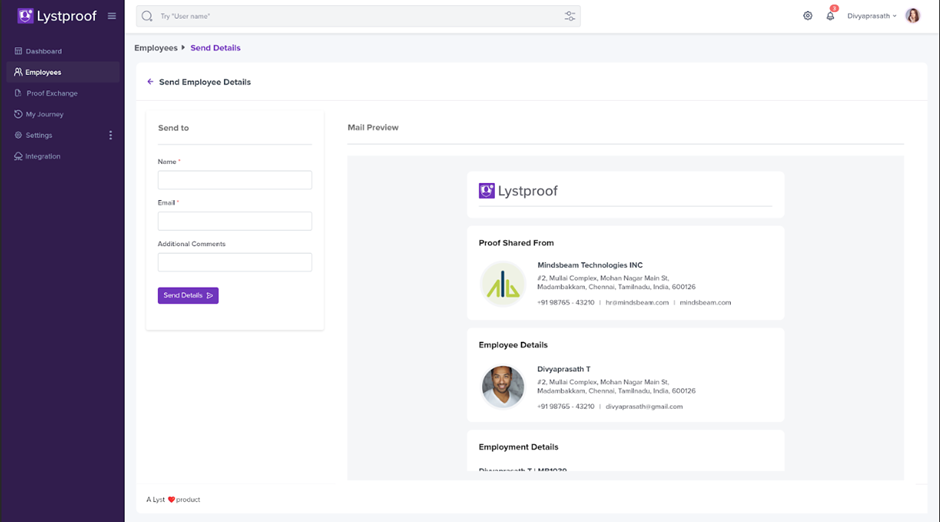Click the Lystproof logo in sidebar
The image size is (940, 522).
click(57, 16)
